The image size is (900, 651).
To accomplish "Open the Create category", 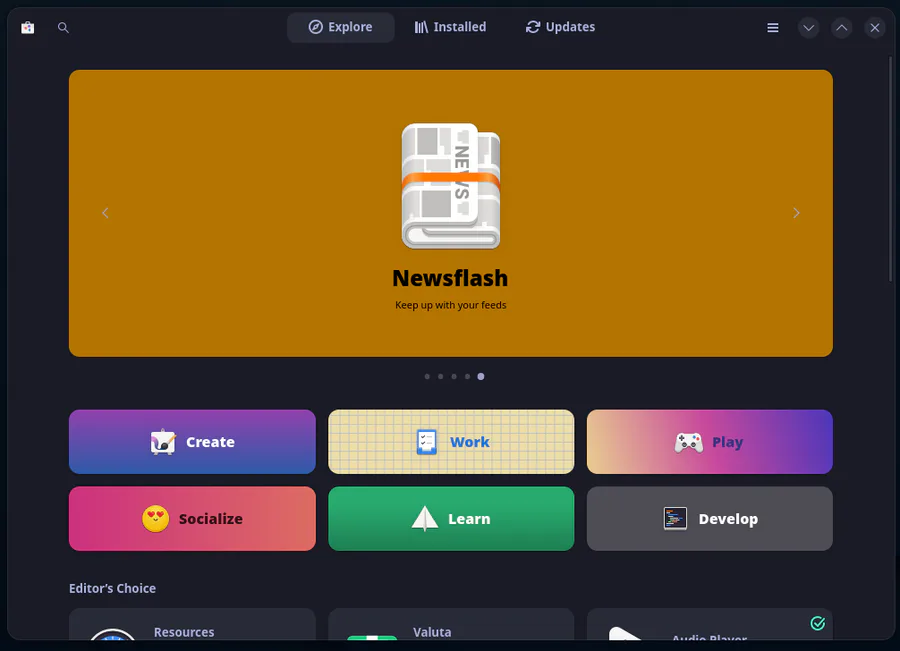I will [x=192, y=441].
